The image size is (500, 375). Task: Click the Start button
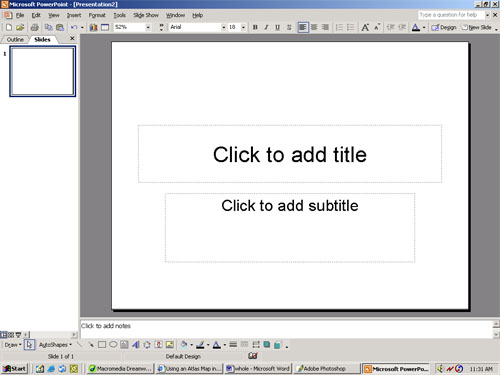(14, 369)
